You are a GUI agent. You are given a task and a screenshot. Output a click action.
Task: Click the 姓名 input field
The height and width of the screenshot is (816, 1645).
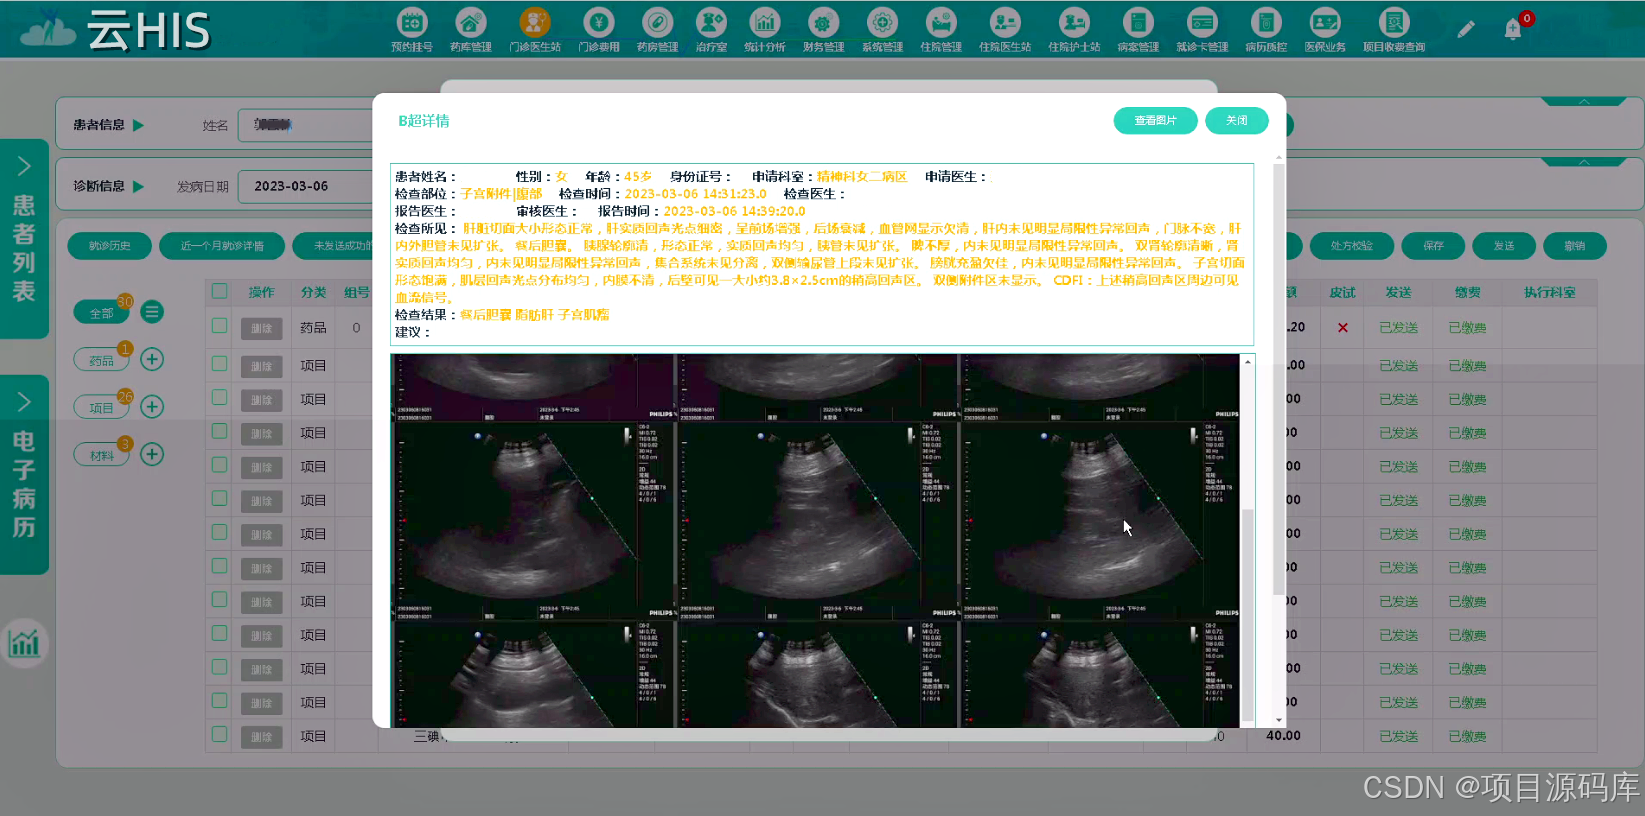point(306,125)
